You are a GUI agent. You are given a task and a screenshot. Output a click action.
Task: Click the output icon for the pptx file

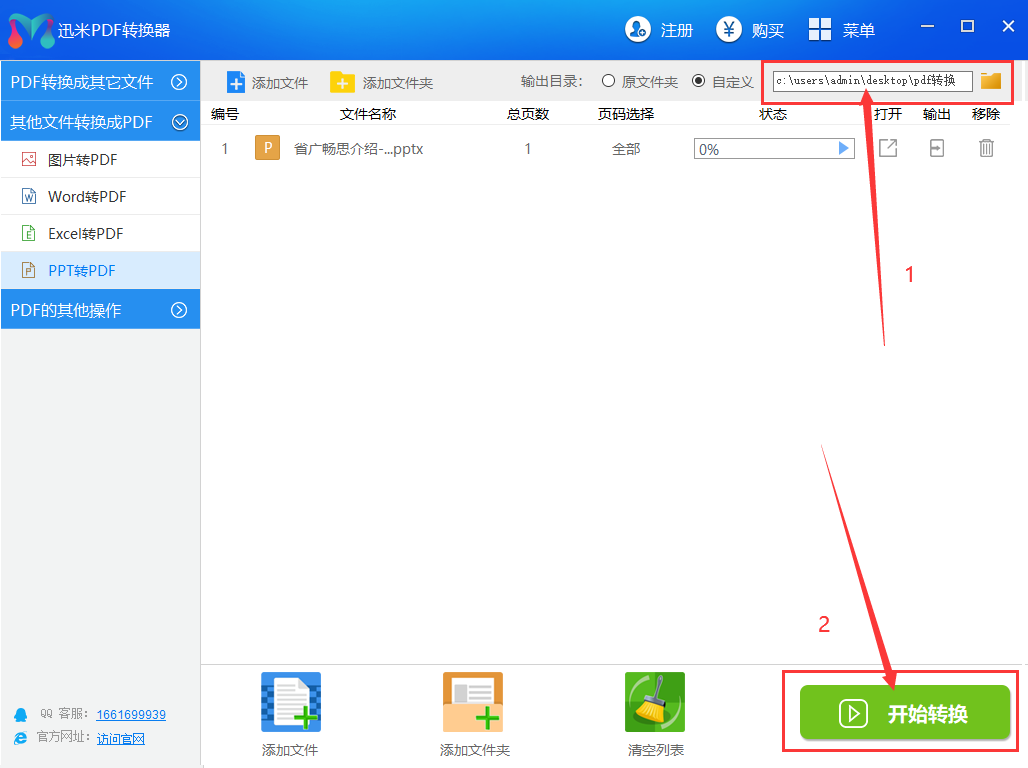(936, 148)
